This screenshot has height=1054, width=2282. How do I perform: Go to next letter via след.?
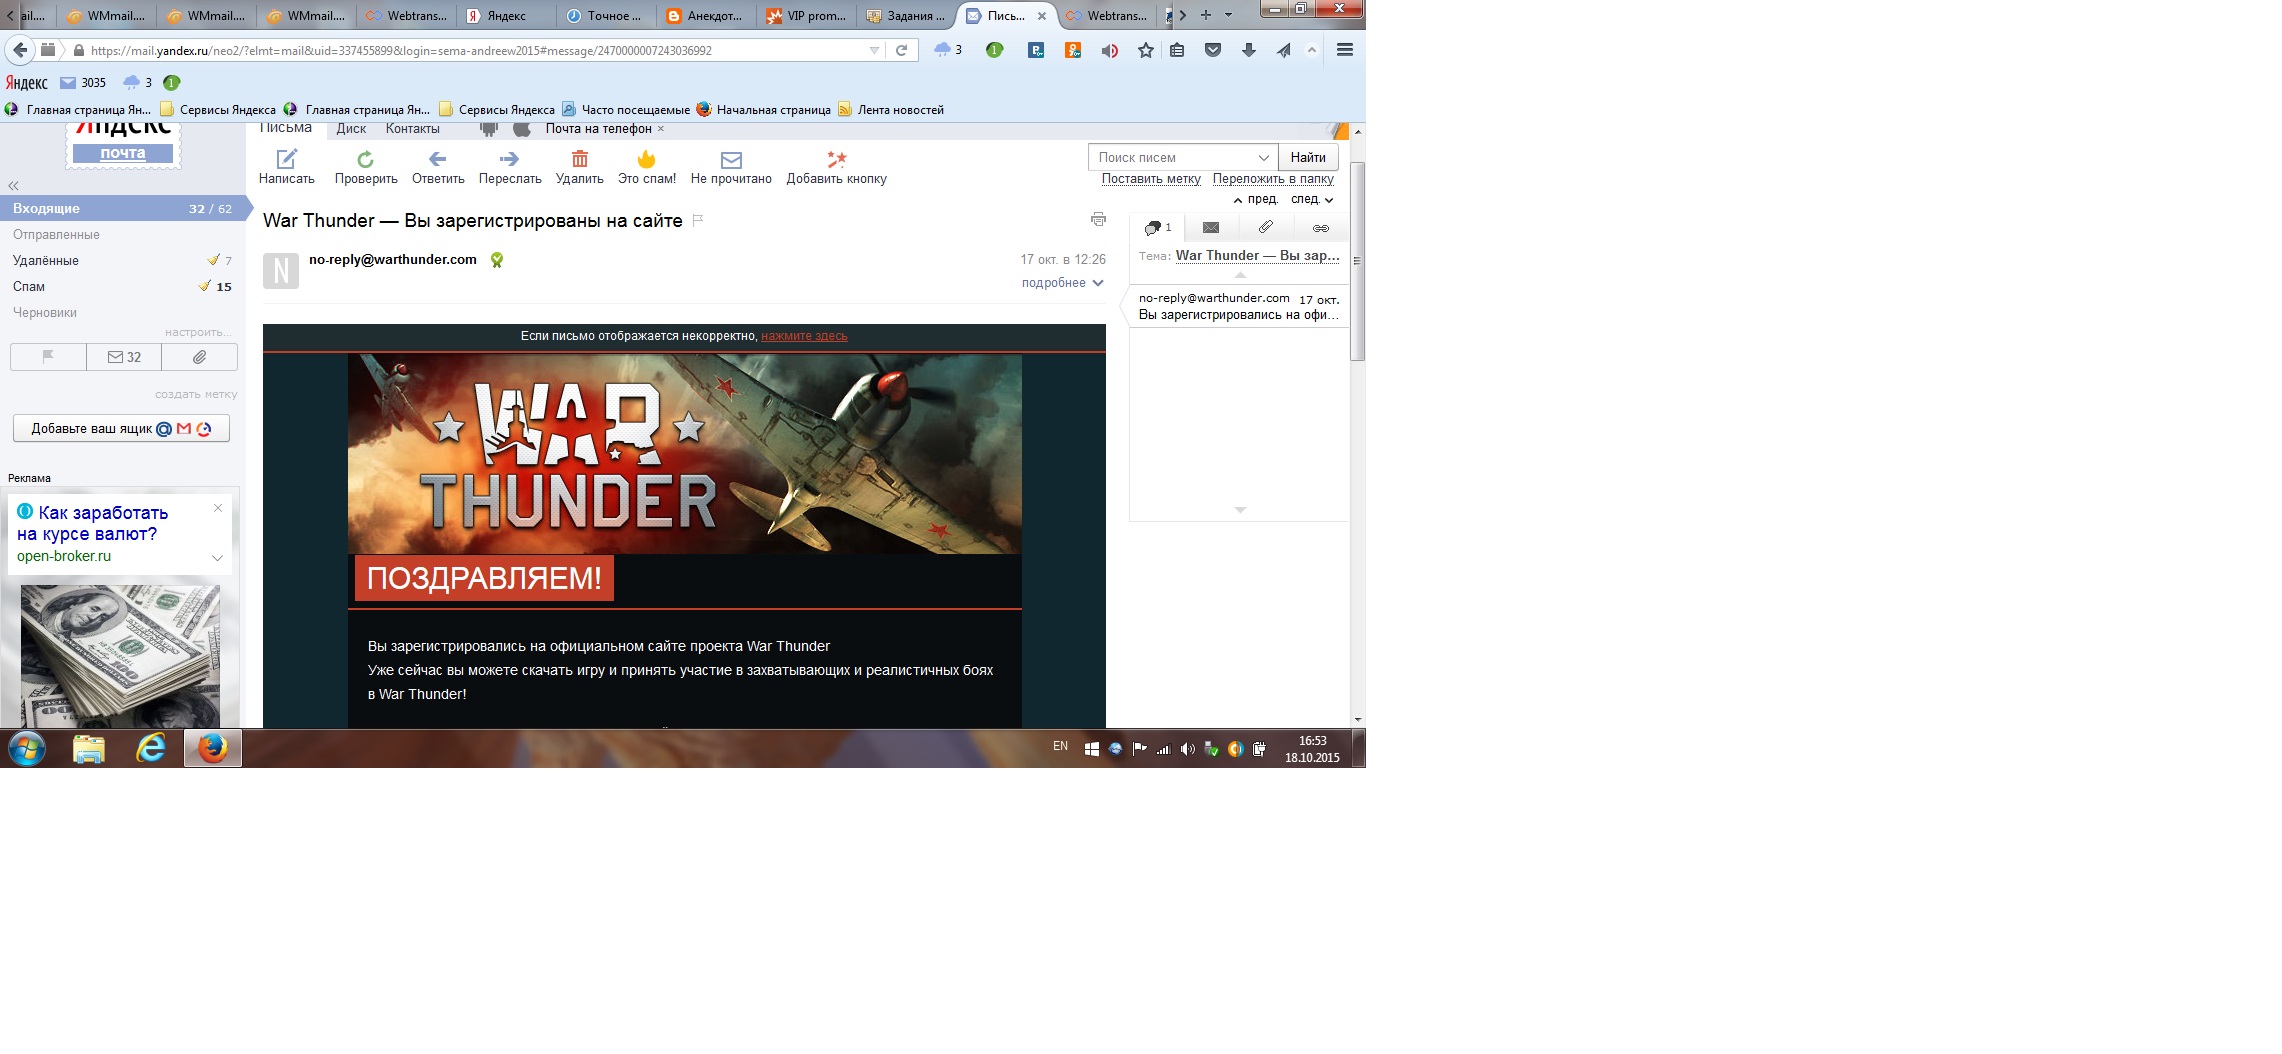(x=1312, y=199)
